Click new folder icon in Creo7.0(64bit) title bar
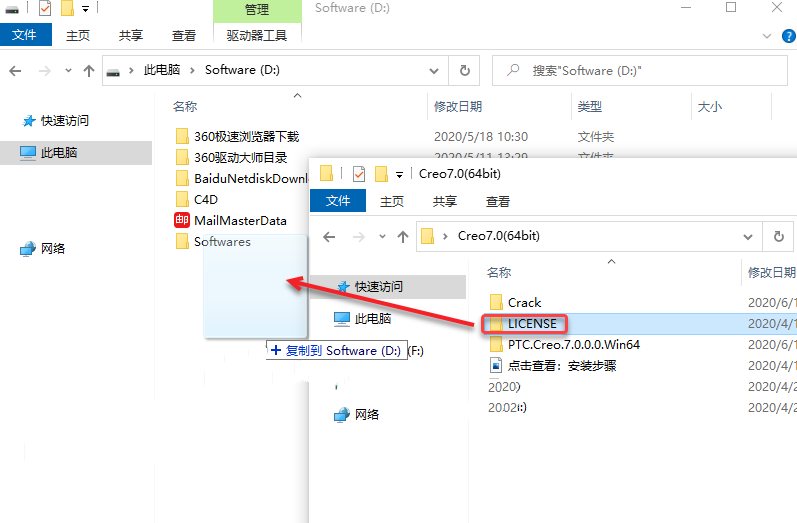Viewport: 797px width, 523px height. (381, 174)
